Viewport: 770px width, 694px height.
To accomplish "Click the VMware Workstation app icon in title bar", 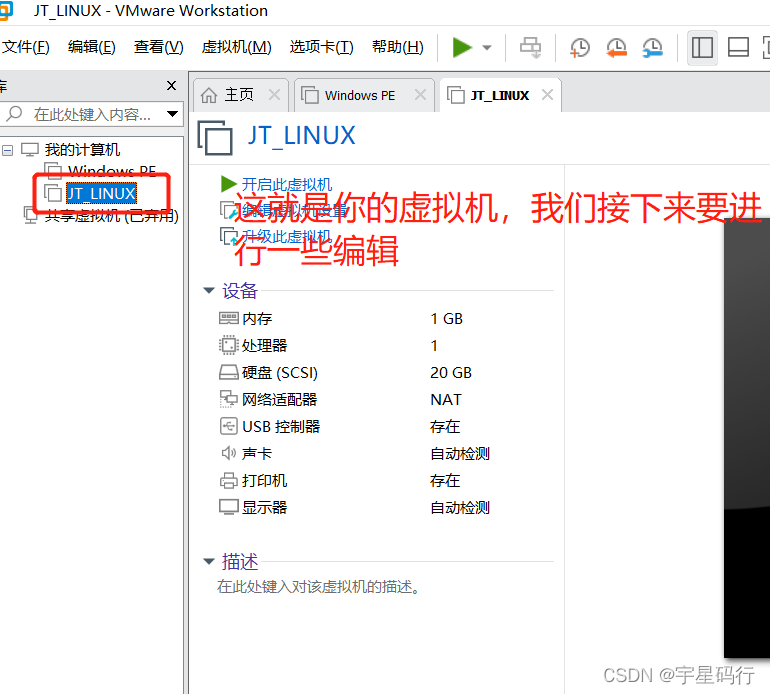I will click(x=5, y=11).
